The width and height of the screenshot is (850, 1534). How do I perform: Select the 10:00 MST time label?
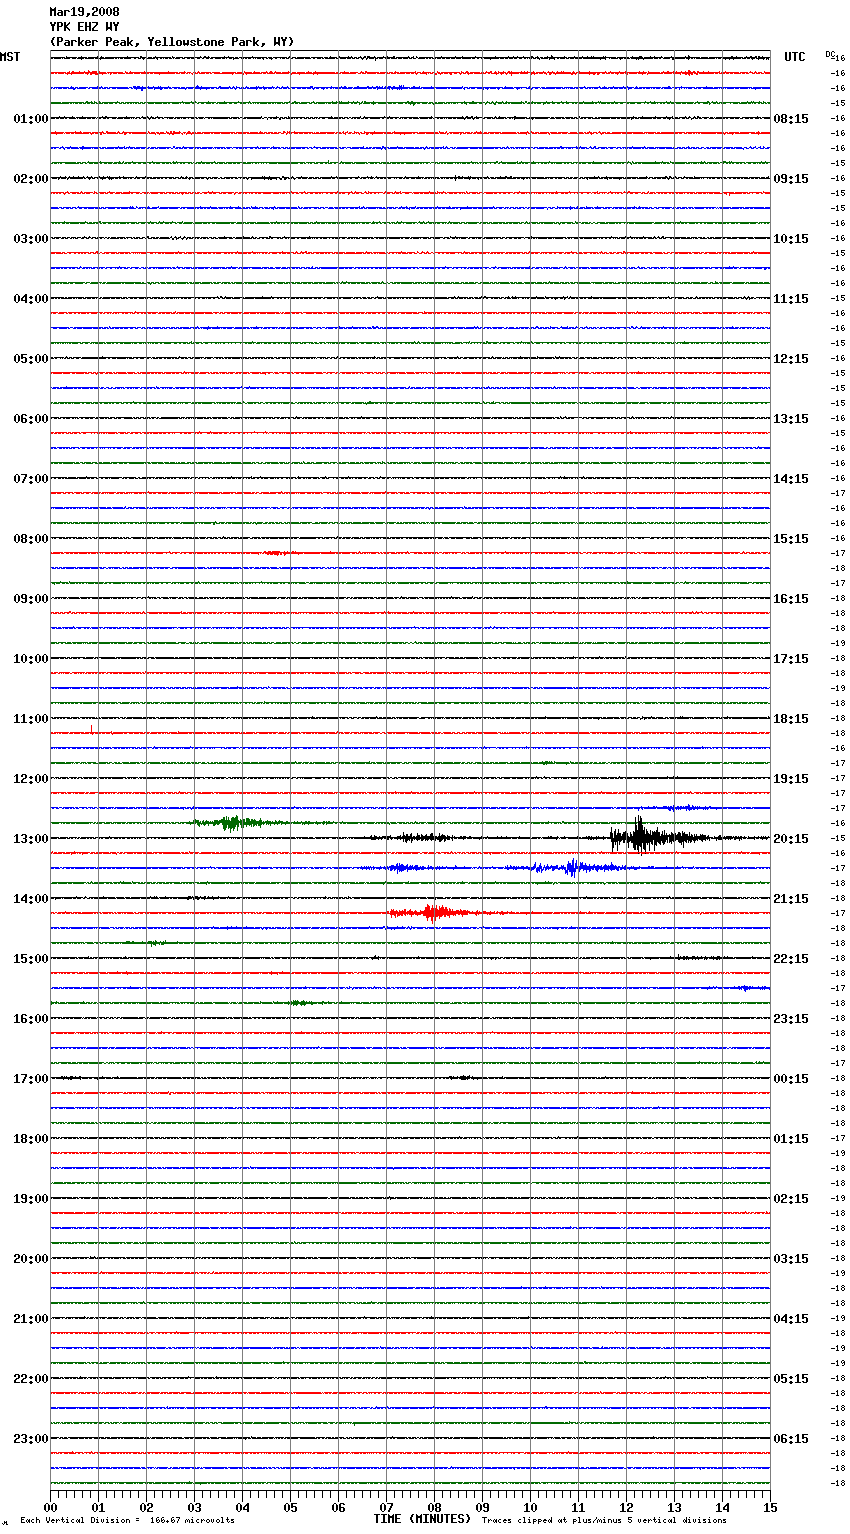click(x=31, y=659)
